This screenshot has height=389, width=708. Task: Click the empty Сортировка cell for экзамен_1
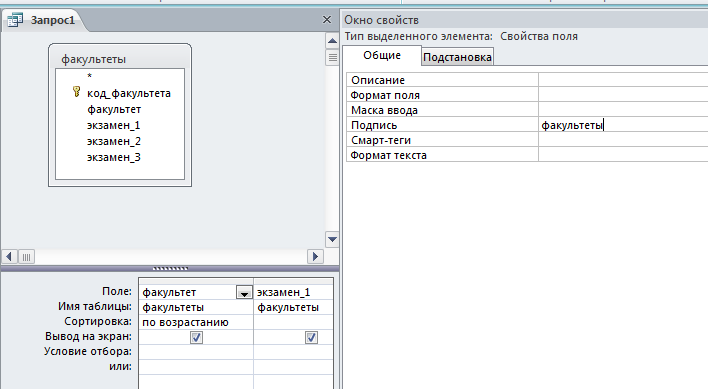[293, 322]
